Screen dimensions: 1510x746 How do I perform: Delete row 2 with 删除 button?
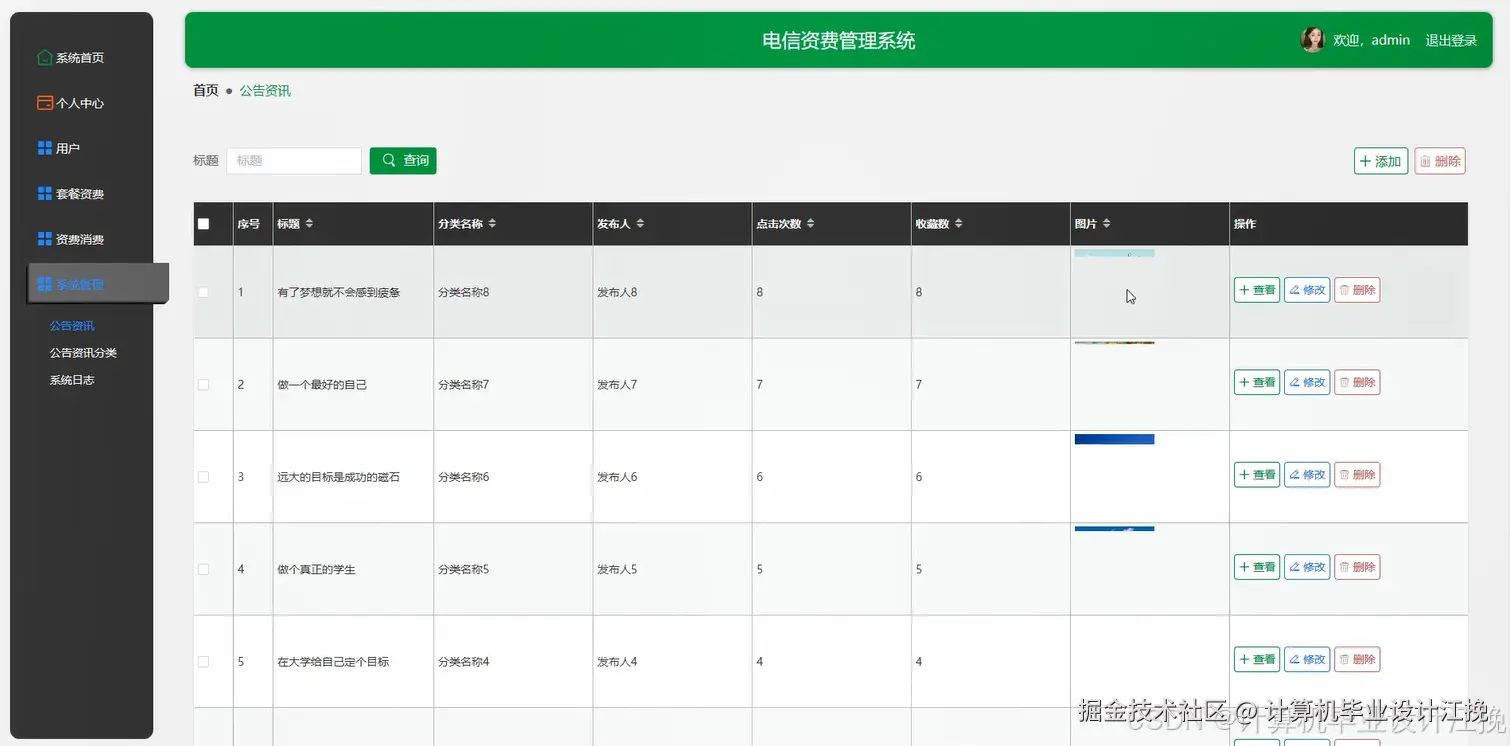[1357, 382]
